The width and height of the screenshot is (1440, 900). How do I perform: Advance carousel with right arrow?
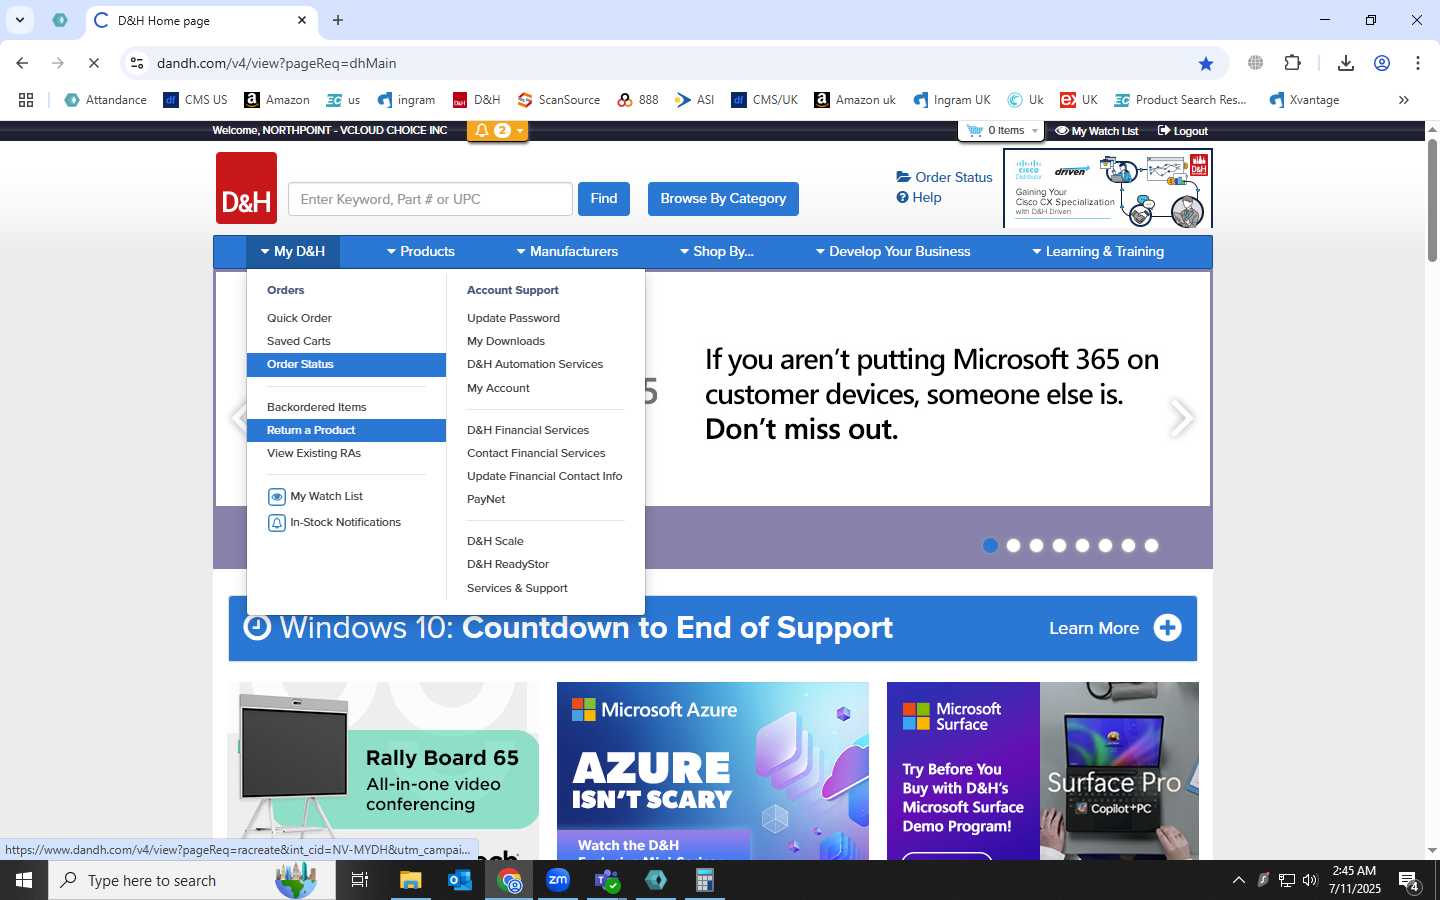1181,418
